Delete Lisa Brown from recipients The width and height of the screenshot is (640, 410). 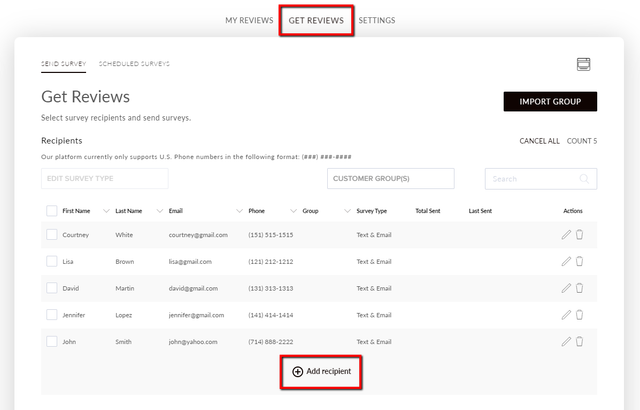tap(579, 262)
